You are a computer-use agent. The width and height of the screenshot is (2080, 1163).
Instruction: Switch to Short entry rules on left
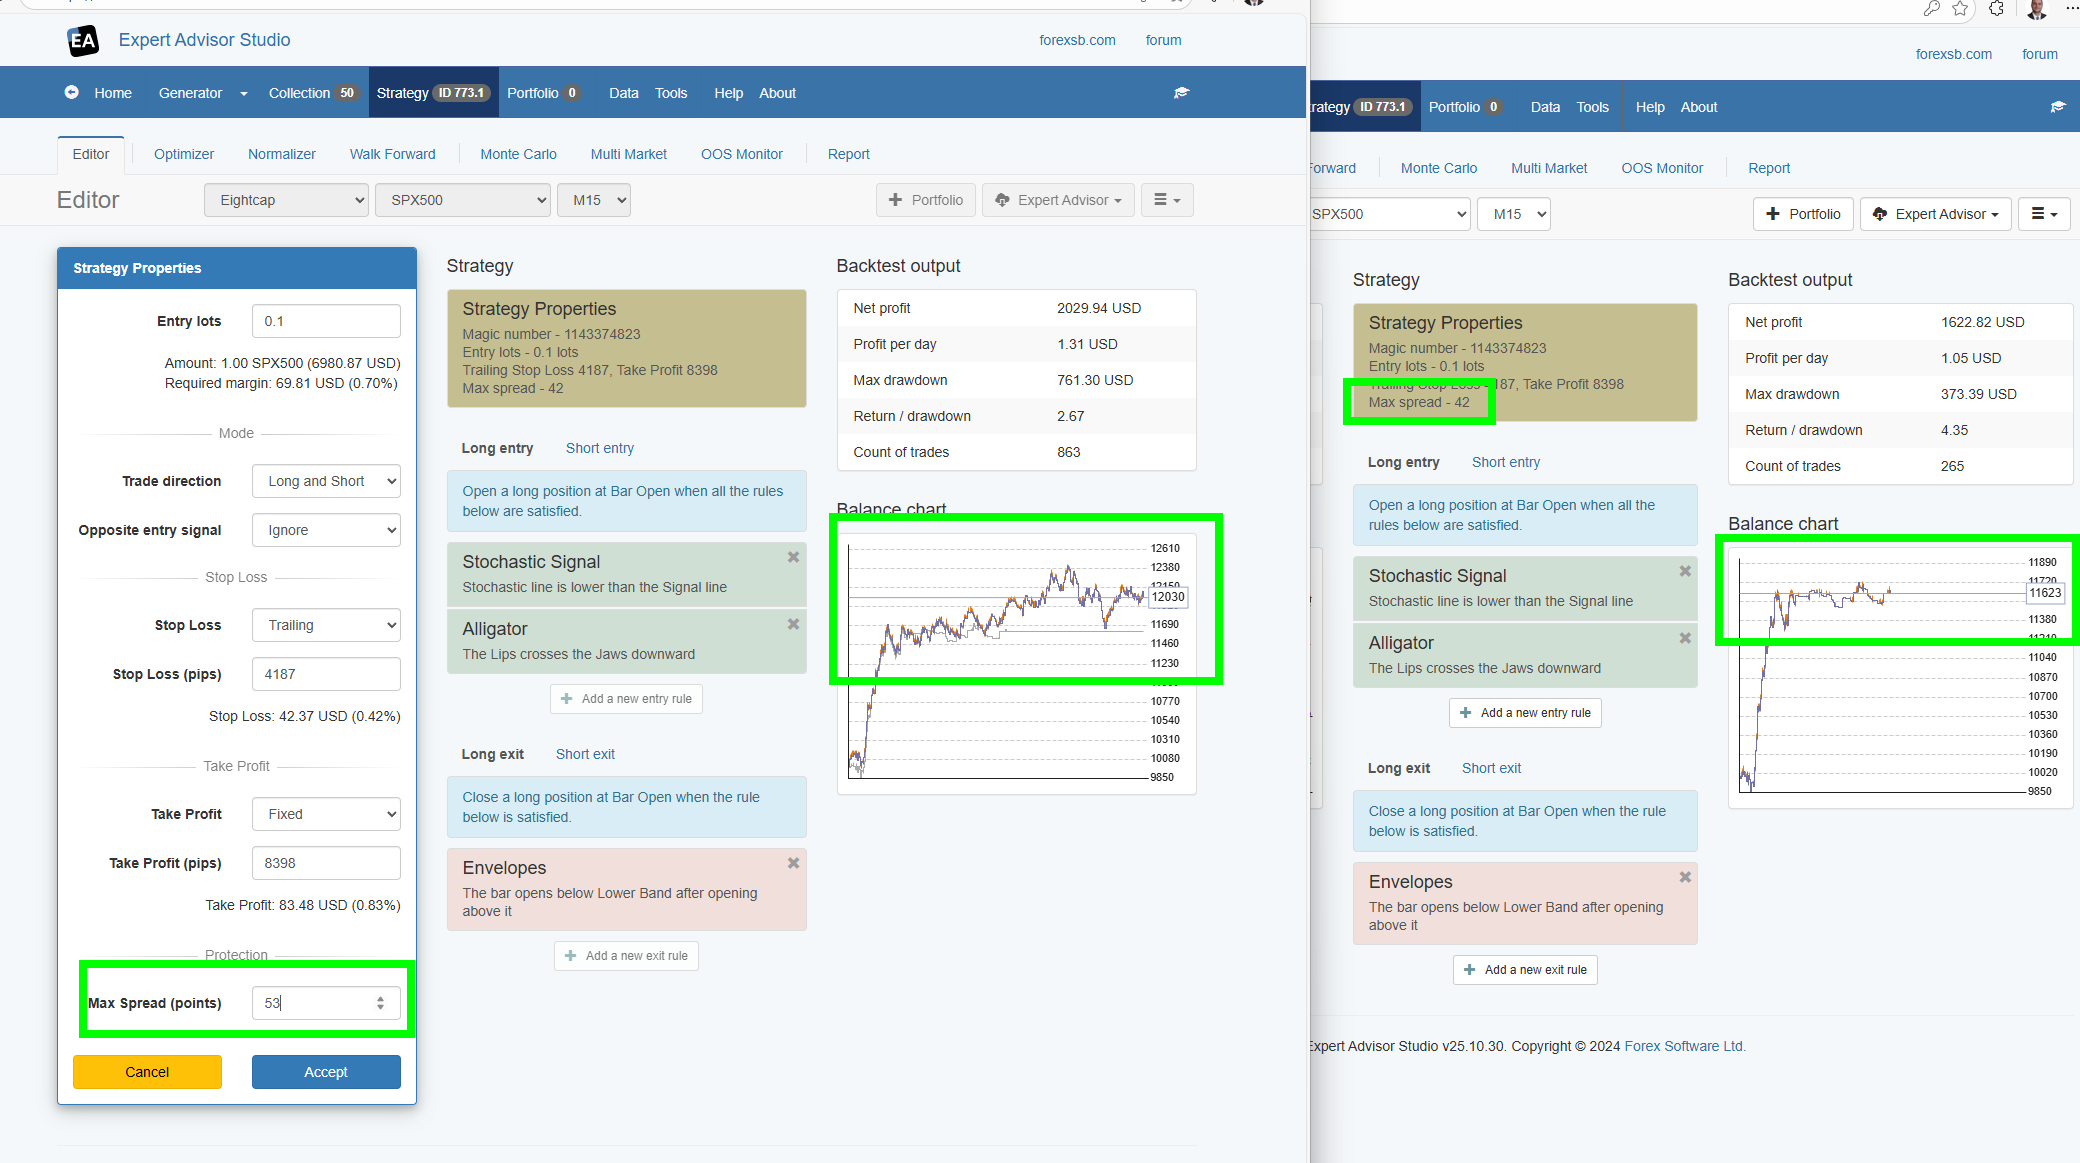coord(599,448)
